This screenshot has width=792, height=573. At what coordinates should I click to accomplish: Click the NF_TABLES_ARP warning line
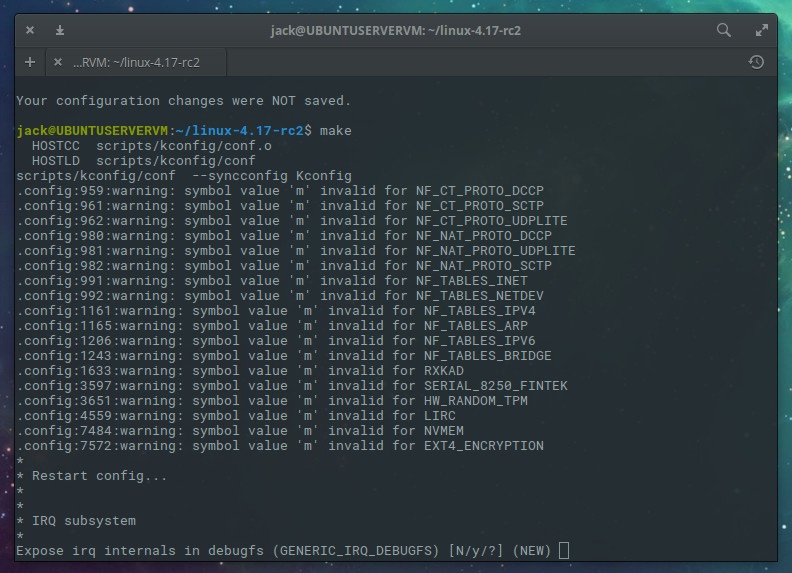tap(272, 326)
